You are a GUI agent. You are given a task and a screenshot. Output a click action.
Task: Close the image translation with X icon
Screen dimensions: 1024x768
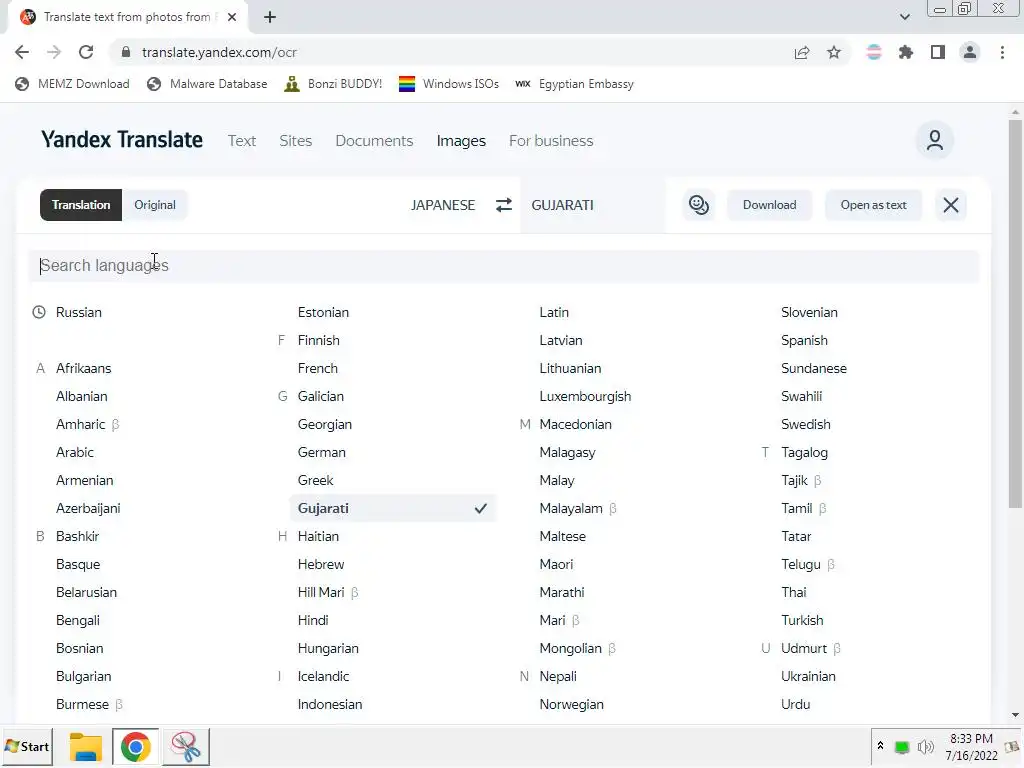951,205
